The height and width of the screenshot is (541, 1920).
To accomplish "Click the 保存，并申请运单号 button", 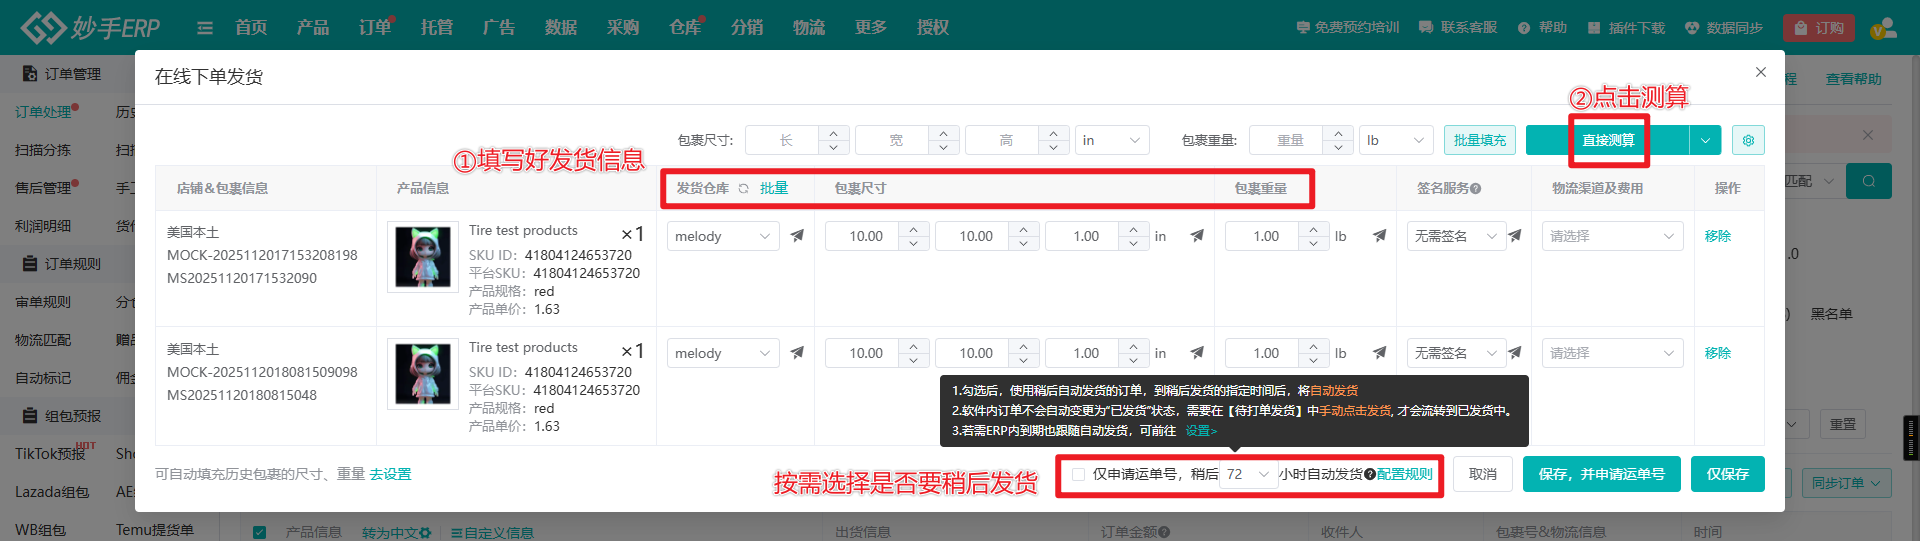I will [x=1601, y=474].
